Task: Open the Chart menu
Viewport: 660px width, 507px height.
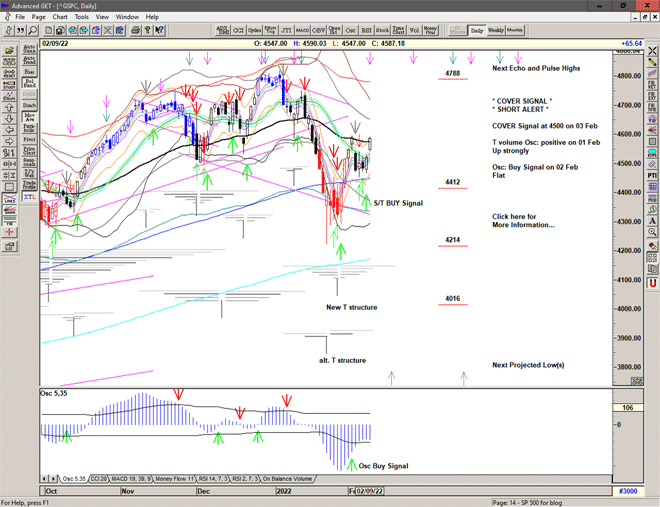Action: [x=60, y=17]
